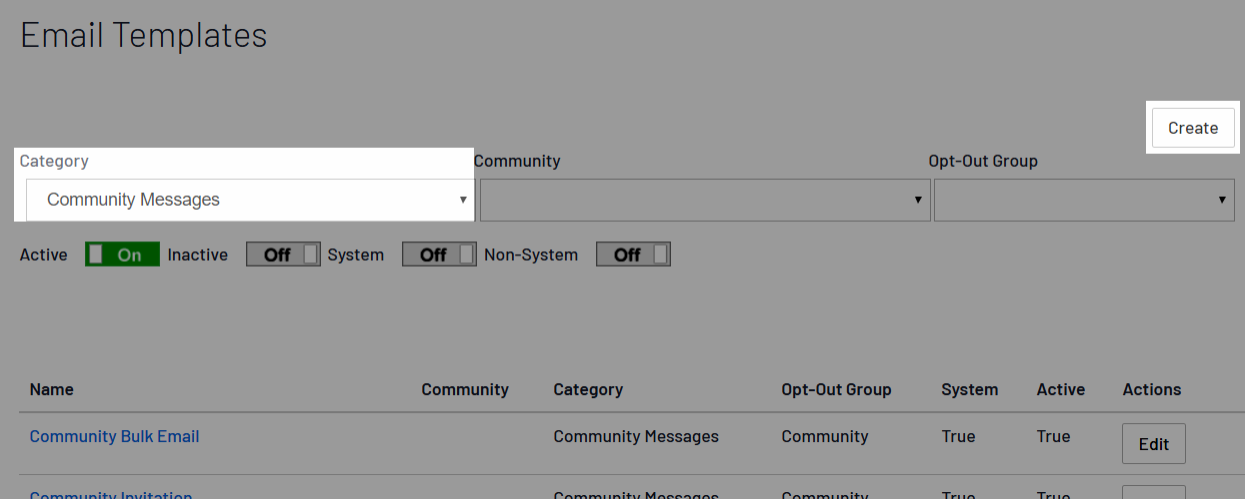This screenshot has width=1245, height=499.
Task: Click the Community column header
Action: click(465, 389)
